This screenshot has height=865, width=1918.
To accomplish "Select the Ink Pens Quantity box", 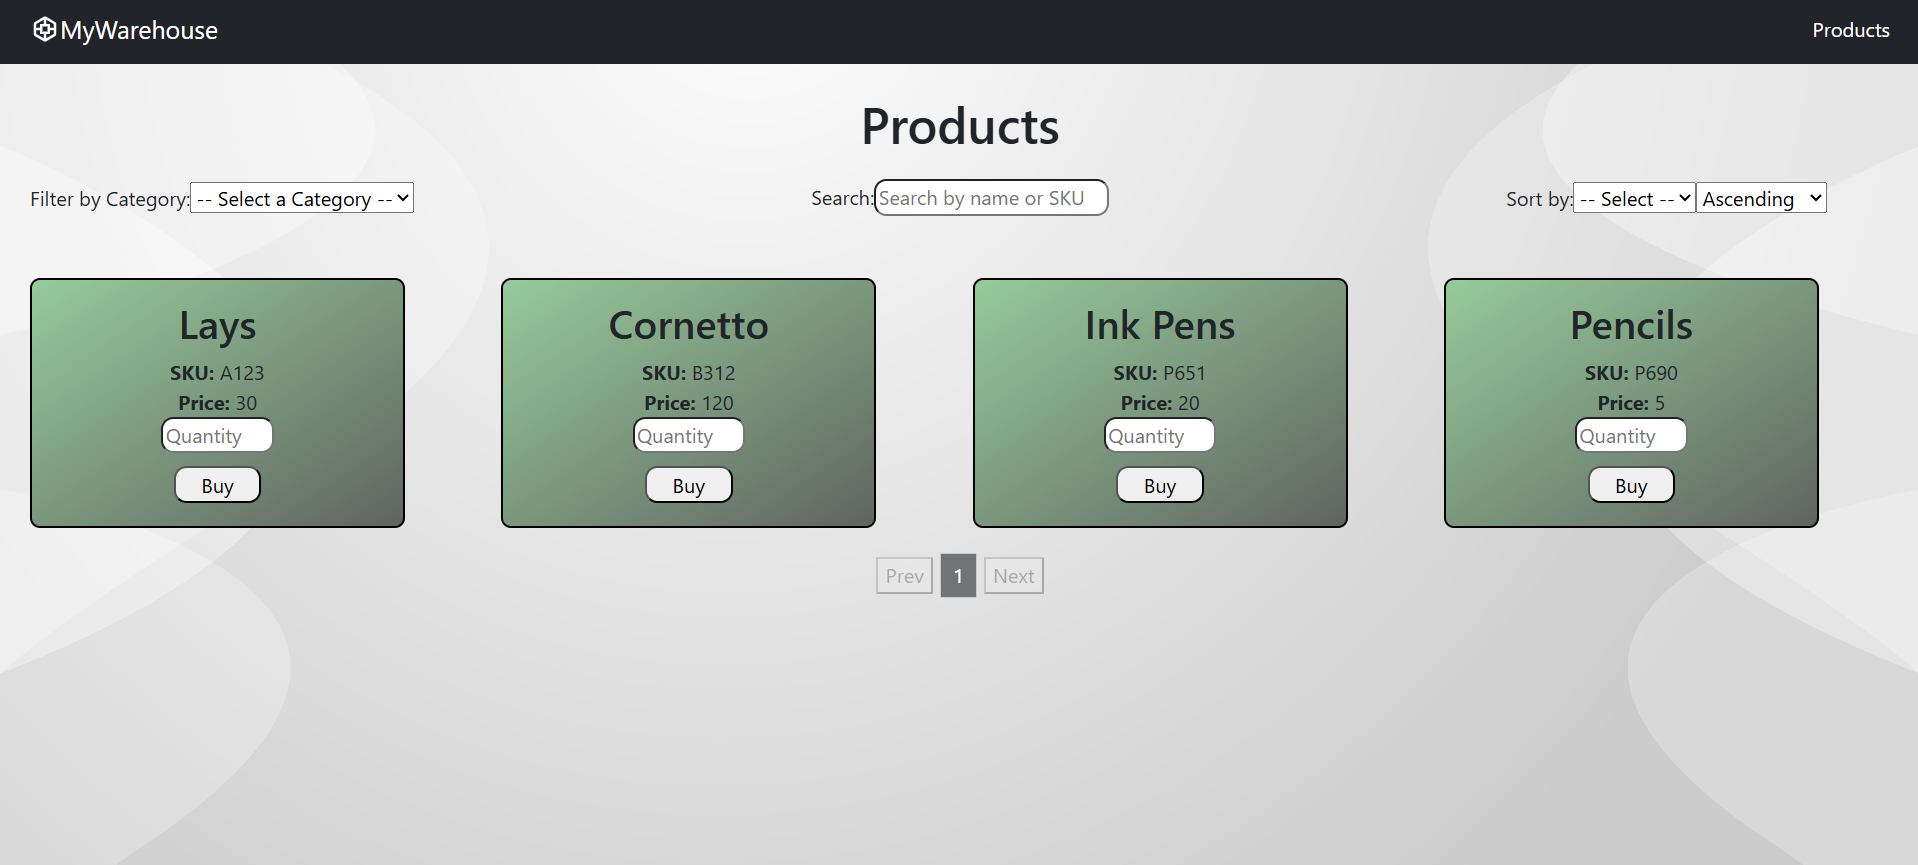I will [x=1159, y=436].
